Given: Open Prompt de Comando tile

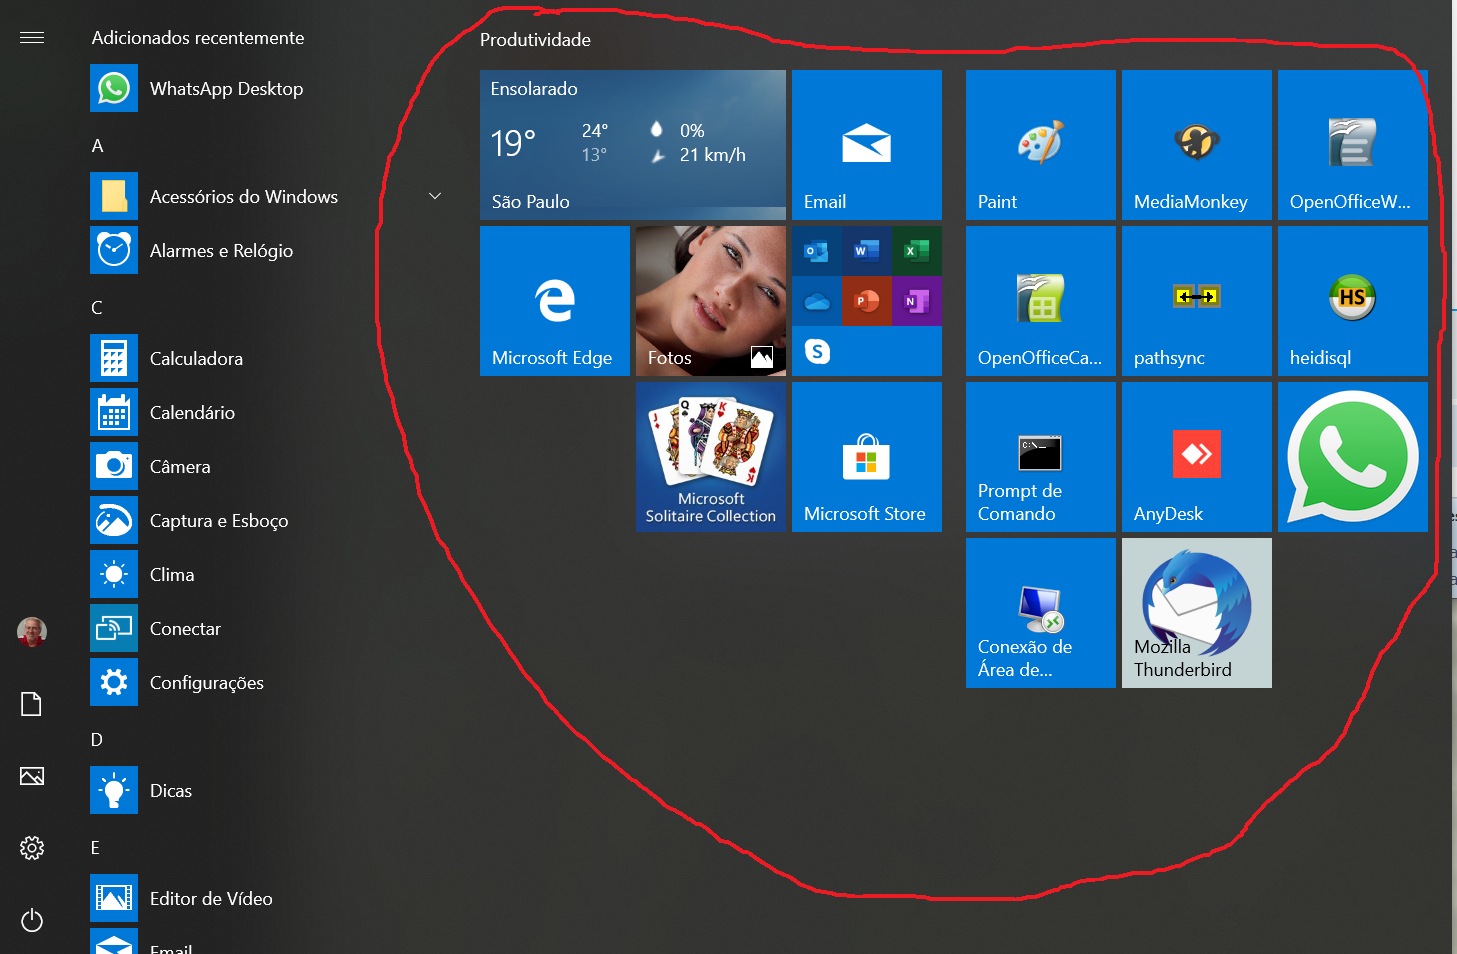Looking at the screenshot, I should (1040, 456).
